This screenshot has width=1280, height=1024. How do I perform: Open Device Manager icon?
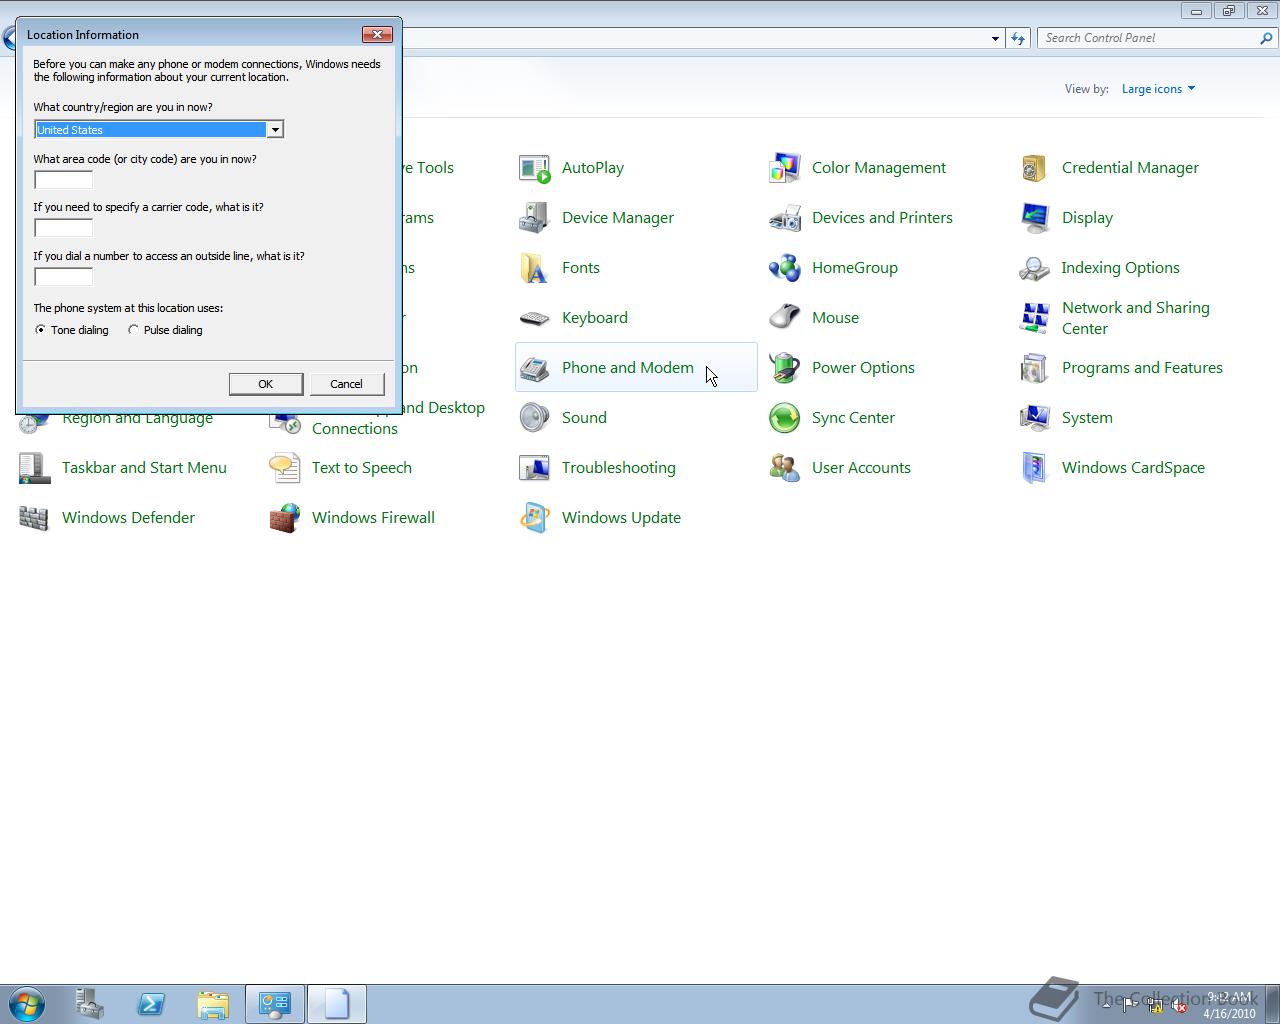(x=535, y=218)
